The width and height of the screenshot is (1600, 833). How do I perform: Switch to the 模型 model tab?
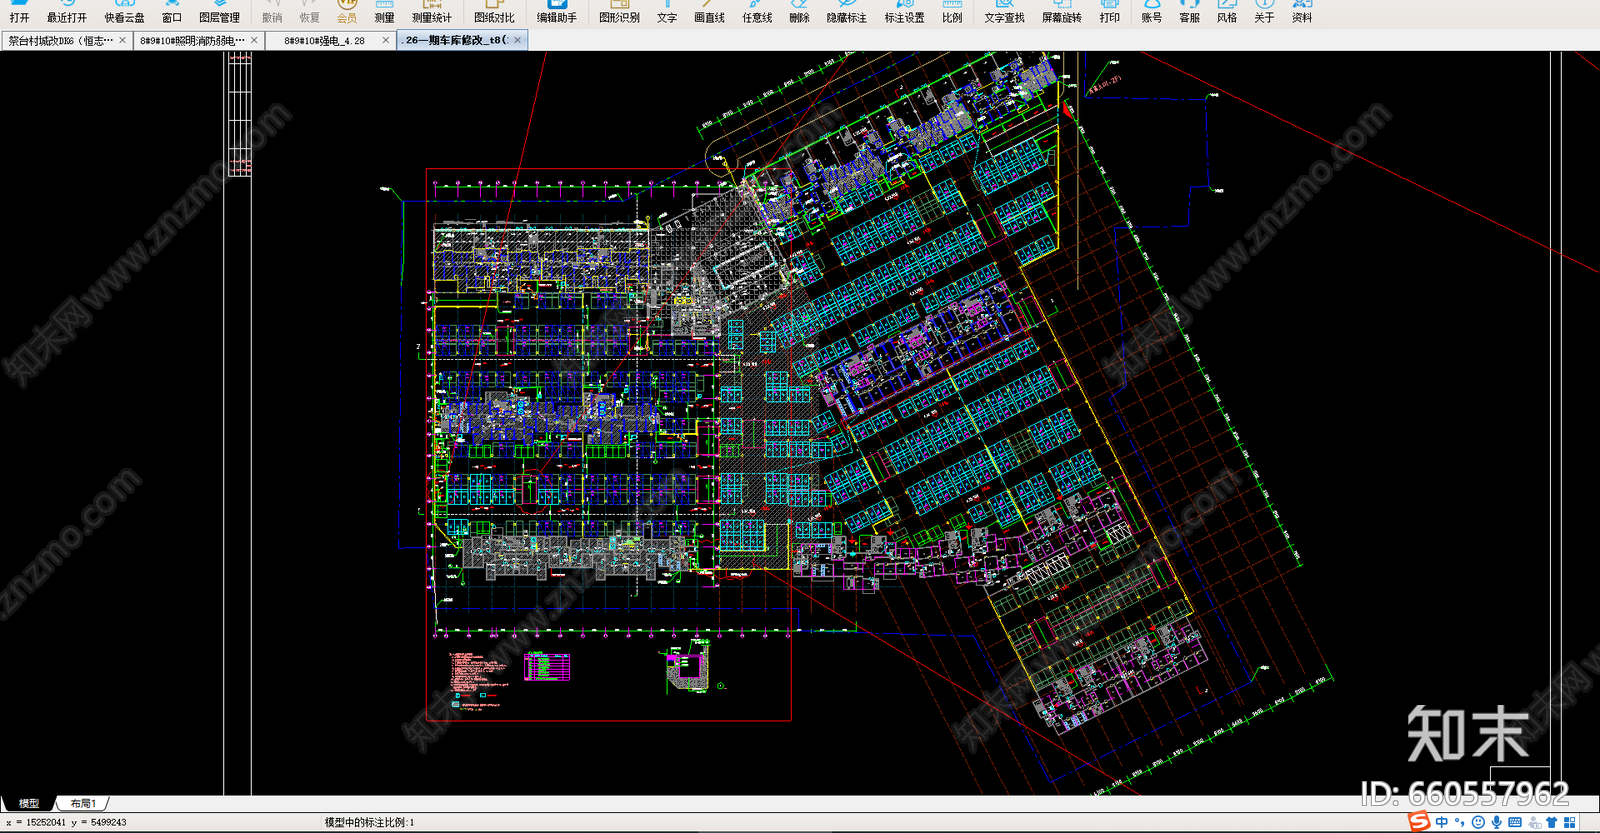28,803
